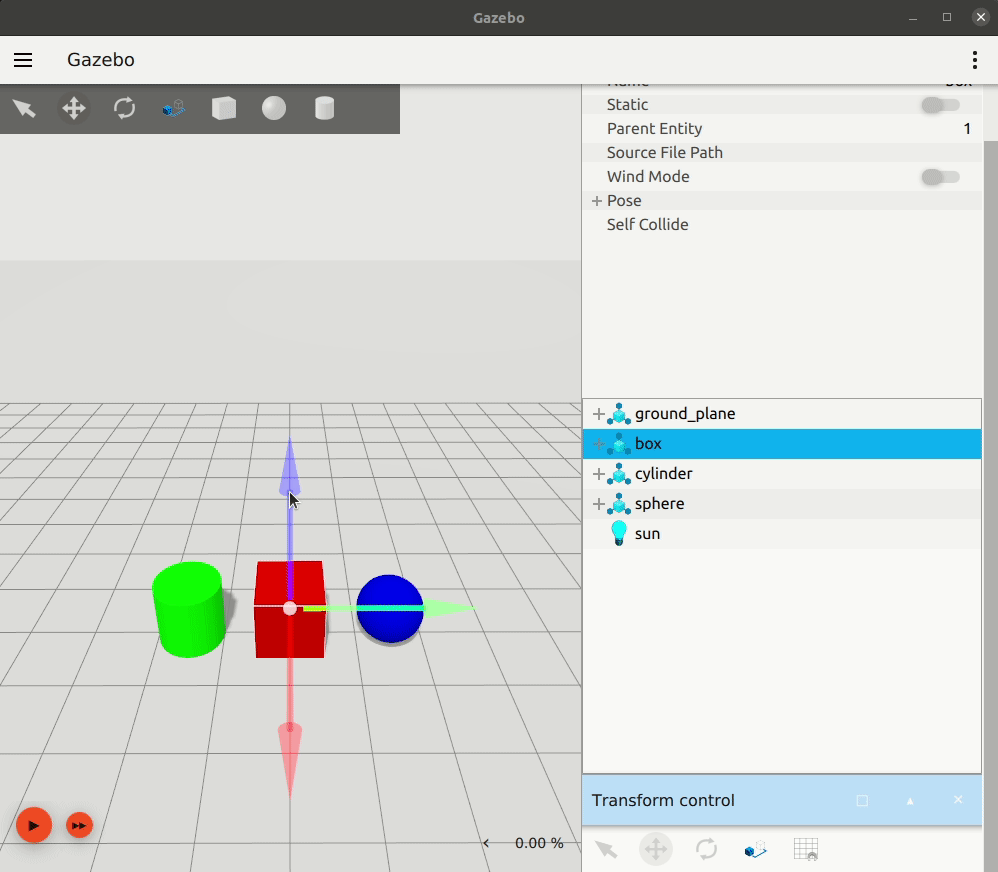This screenshot has width=998, height=872.
Task: Click the ground_plane model icon
Action: coord(619,414)
